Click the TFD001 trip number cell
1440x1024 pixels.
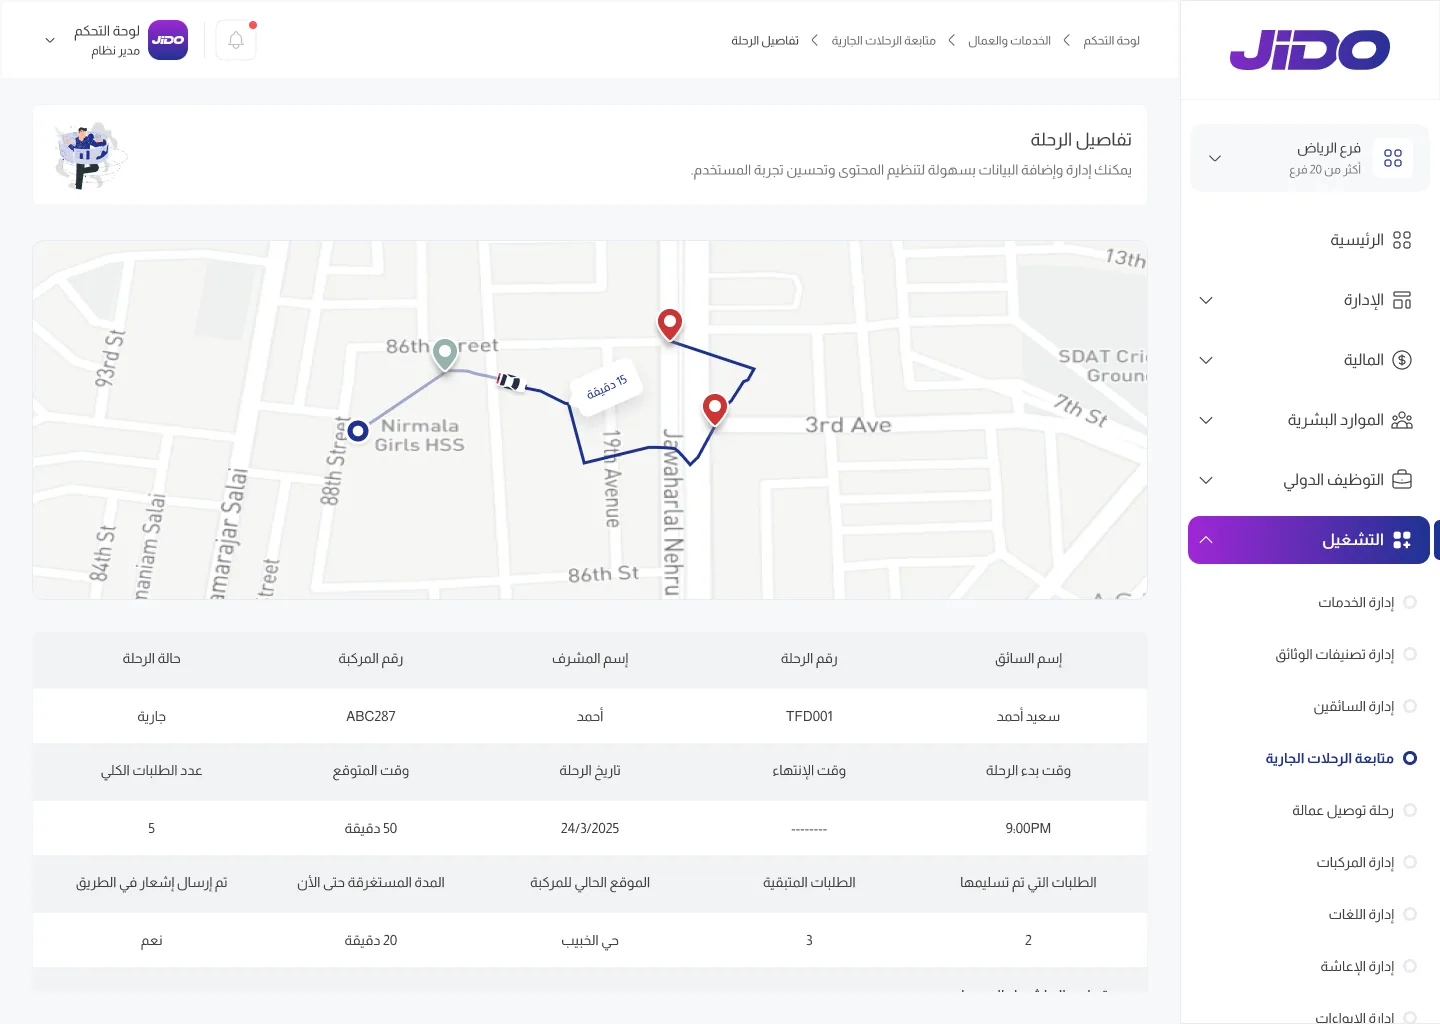tap(809, 716)
